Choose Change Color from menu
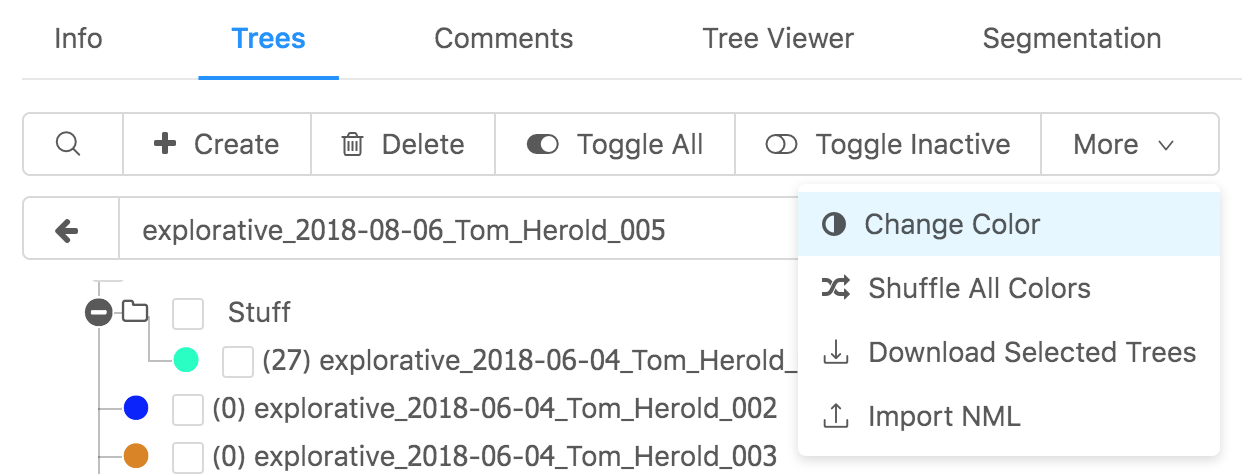Image resolution: width=1242 pixels, height=474 pixels. pyautogui.click(x=951, y=224)
